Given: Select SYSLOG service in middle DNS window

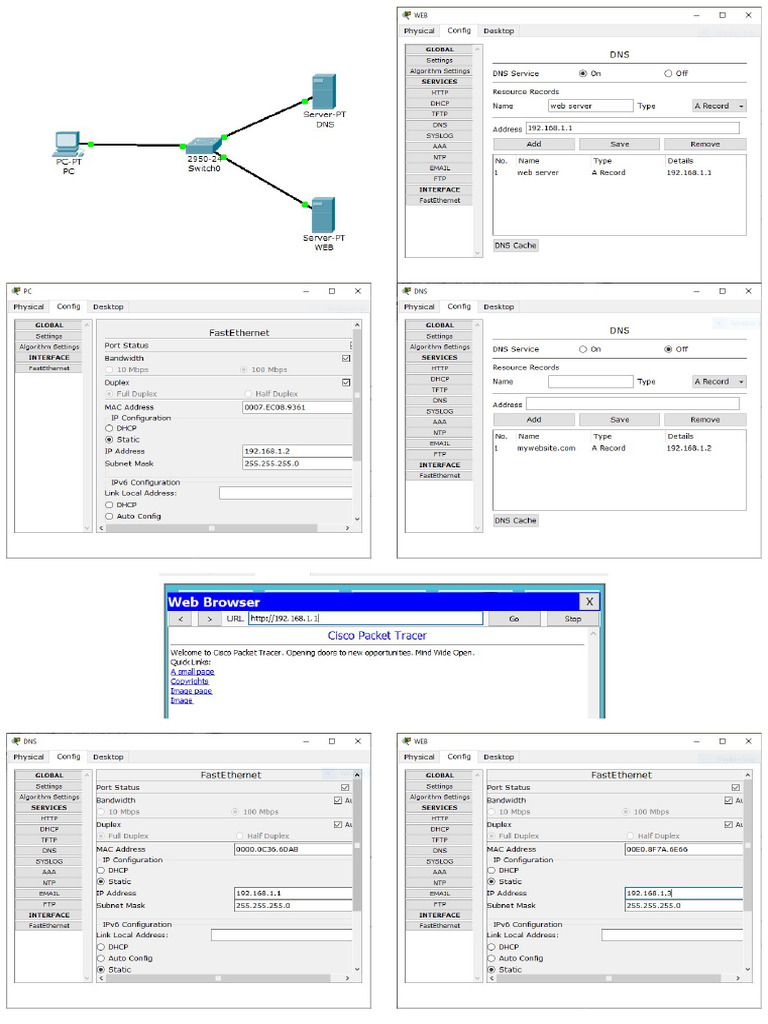Looking at the screenshot, I should [x=440, y=411].
